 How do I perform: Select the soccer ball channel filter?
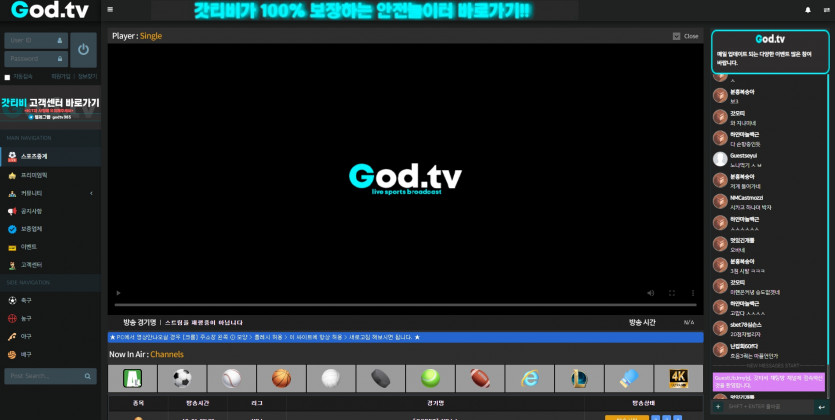182,378
